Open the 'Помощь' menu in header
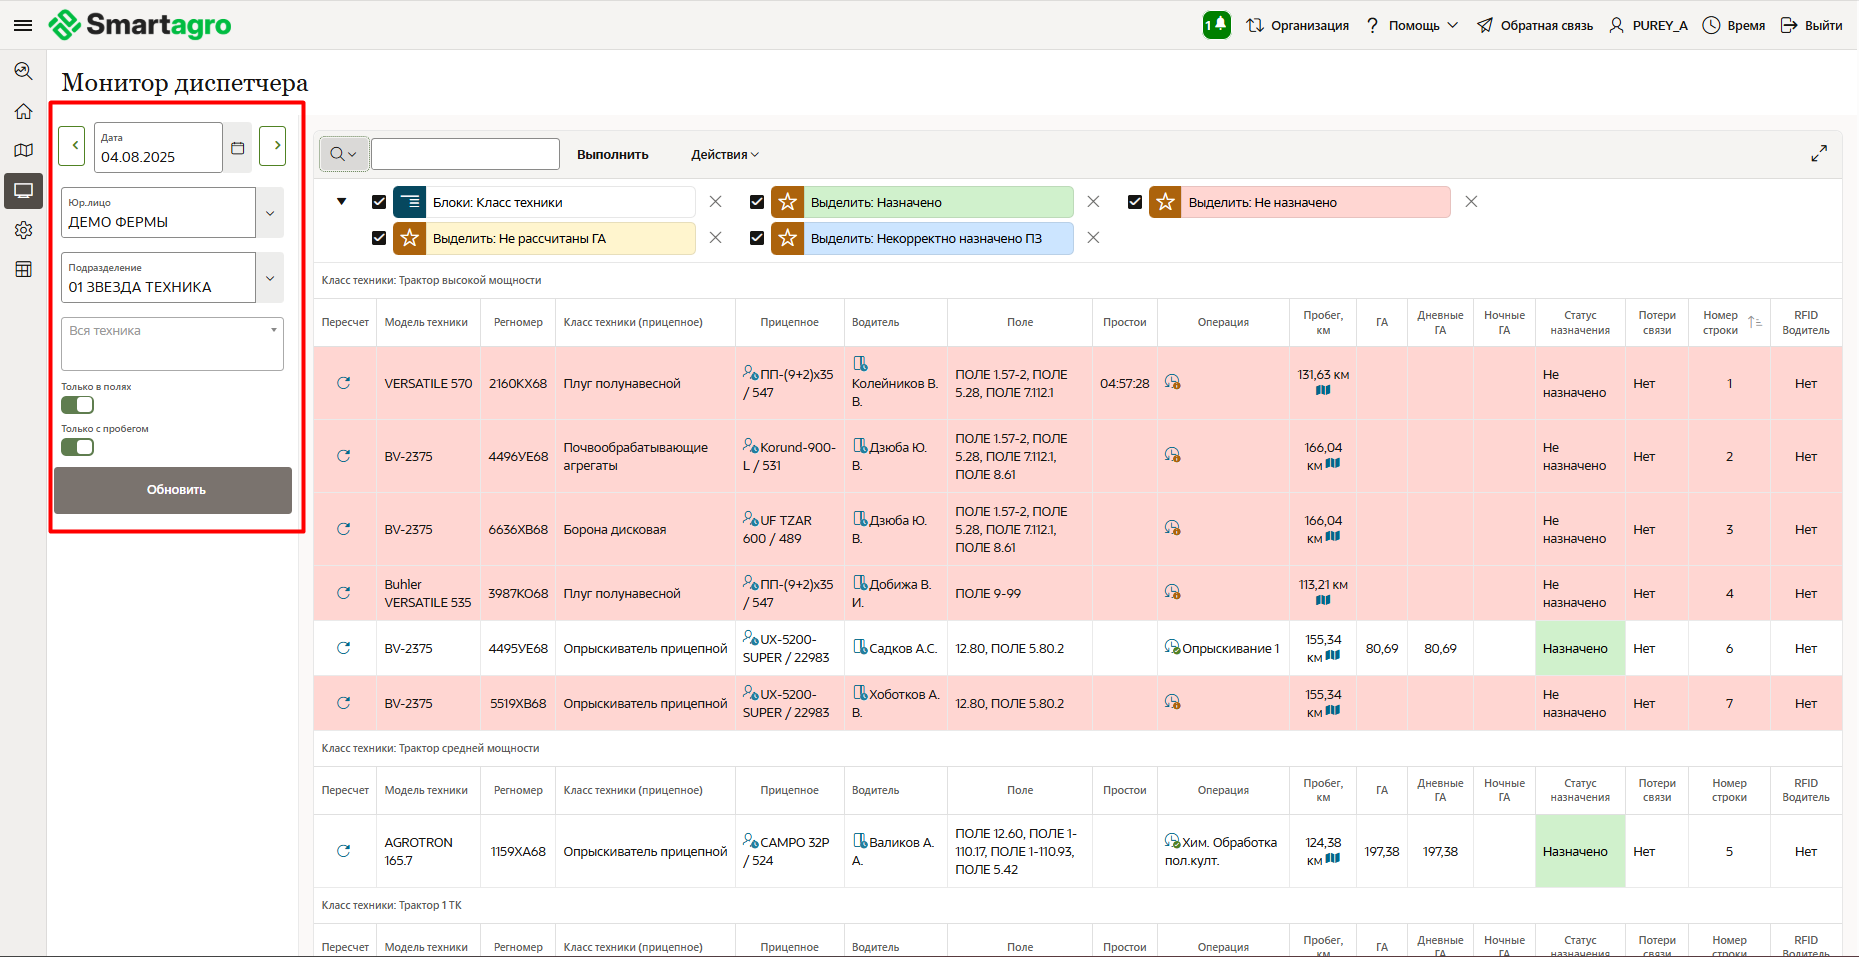This screenshot has width=1859, height=957. pos(1413,25)
